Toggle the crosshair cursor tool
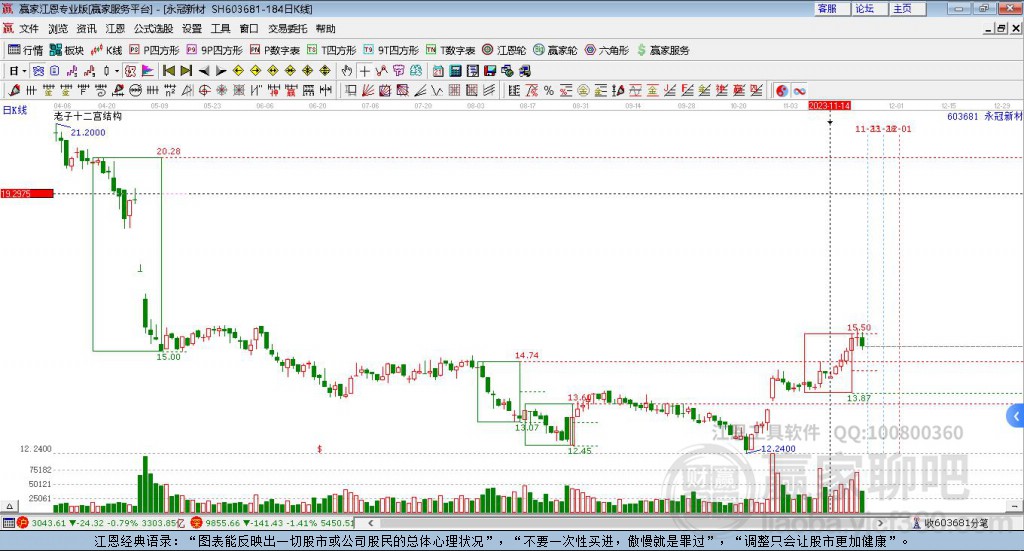The image size is (1024, 551). coord(364,71)
